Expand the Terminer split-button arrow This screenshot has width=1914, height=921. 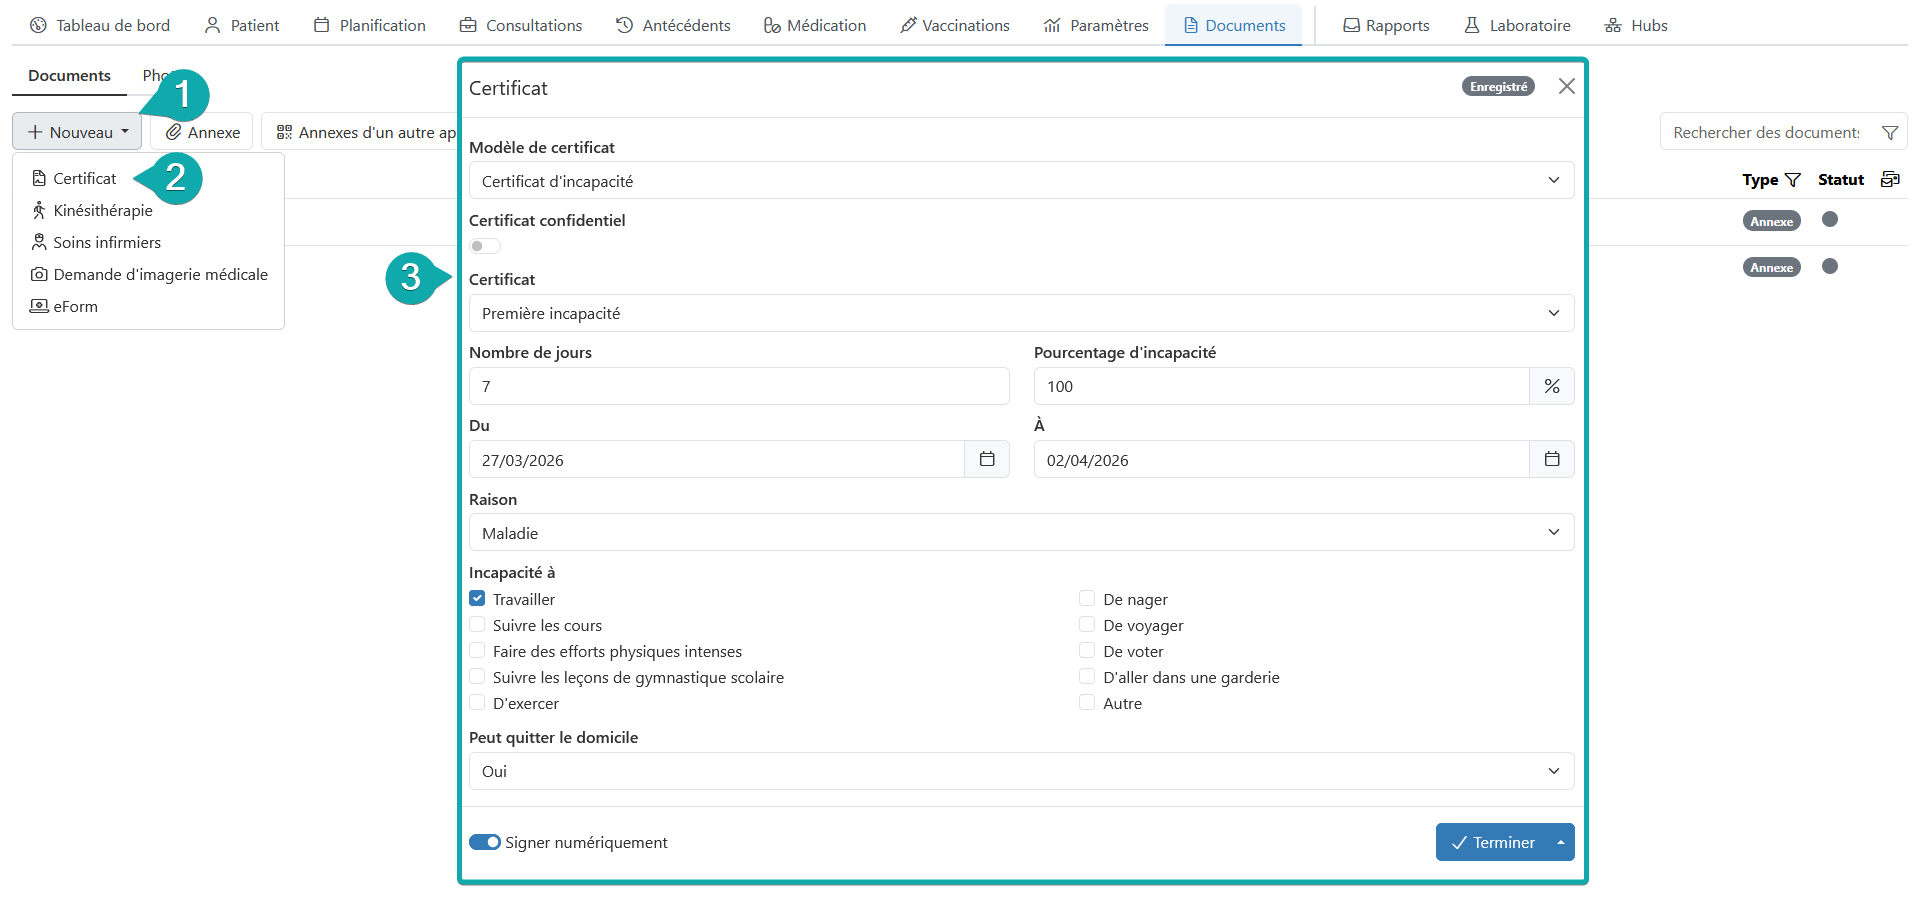(1560, 842)
